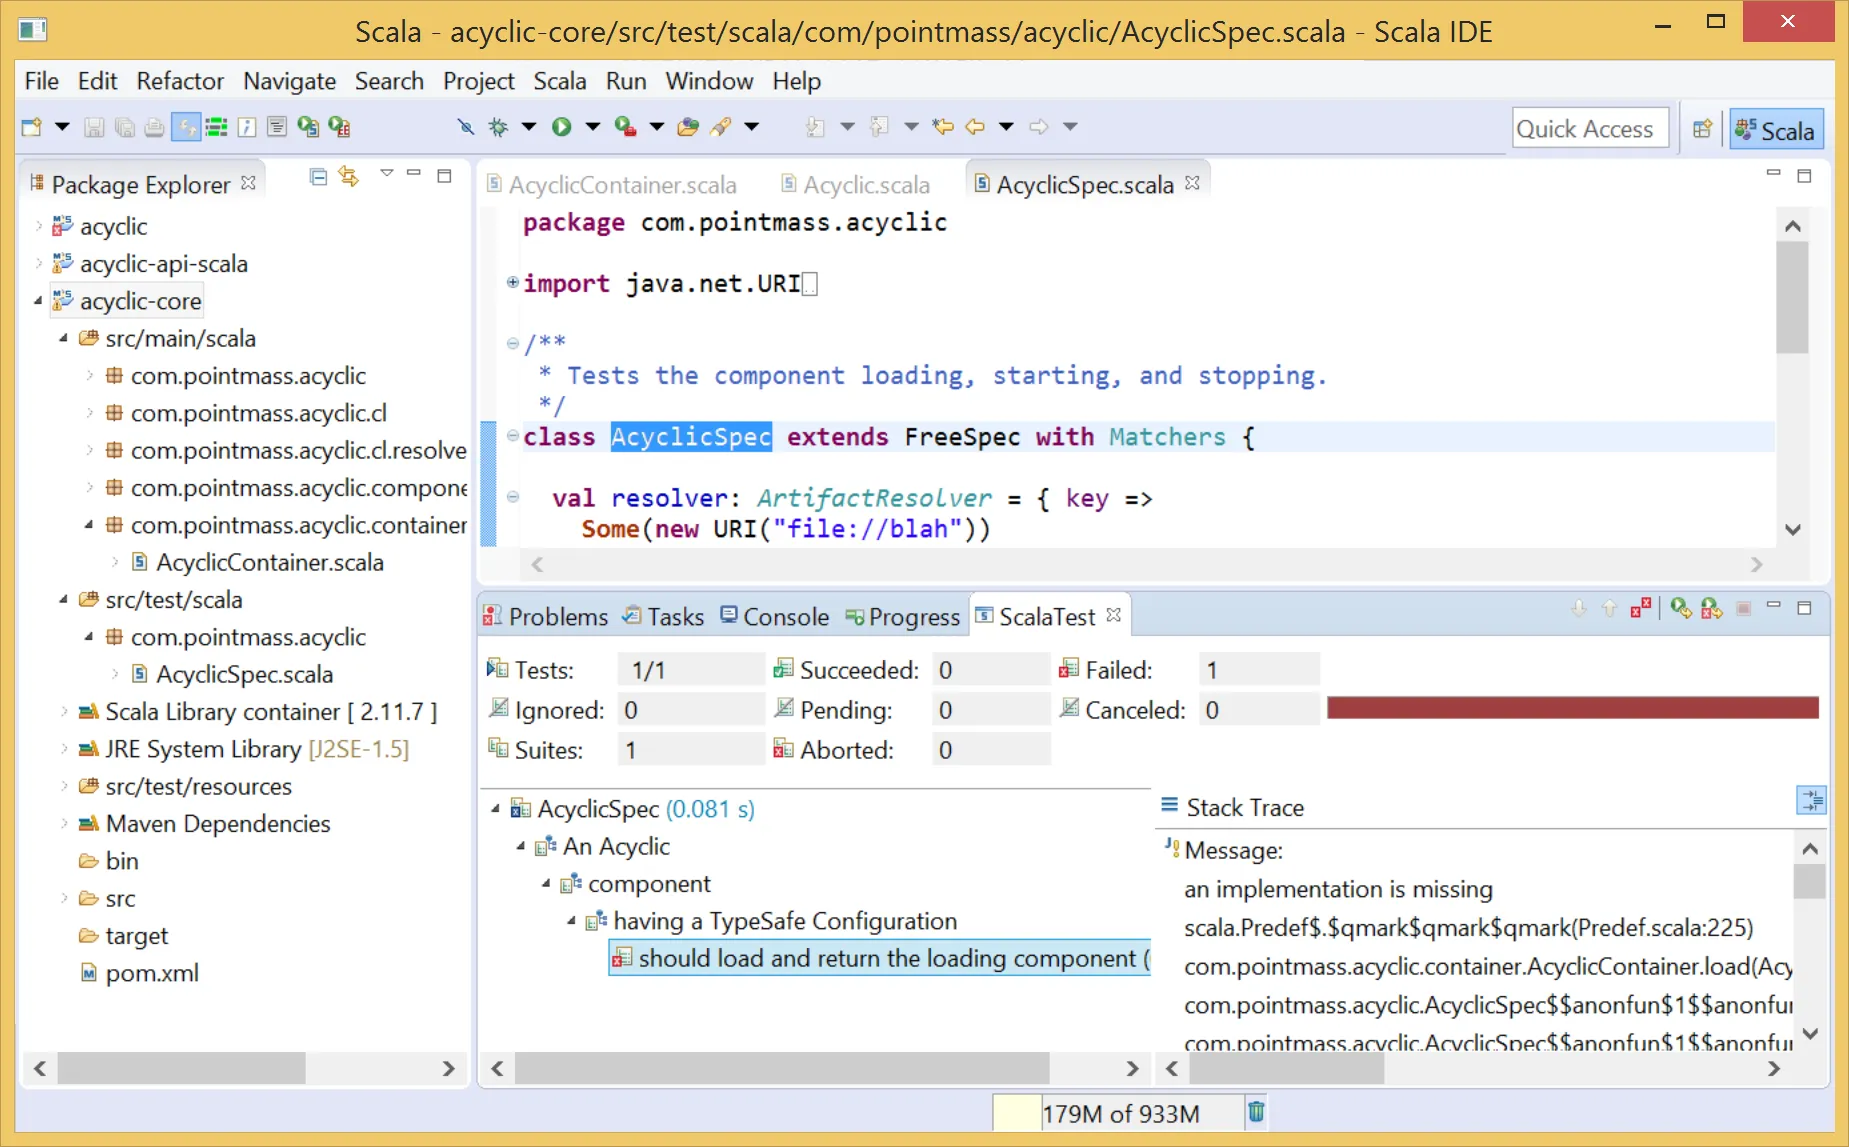Rerun all tests in ScalaTest view
1849x1147 pixels.
(1680, 608)
